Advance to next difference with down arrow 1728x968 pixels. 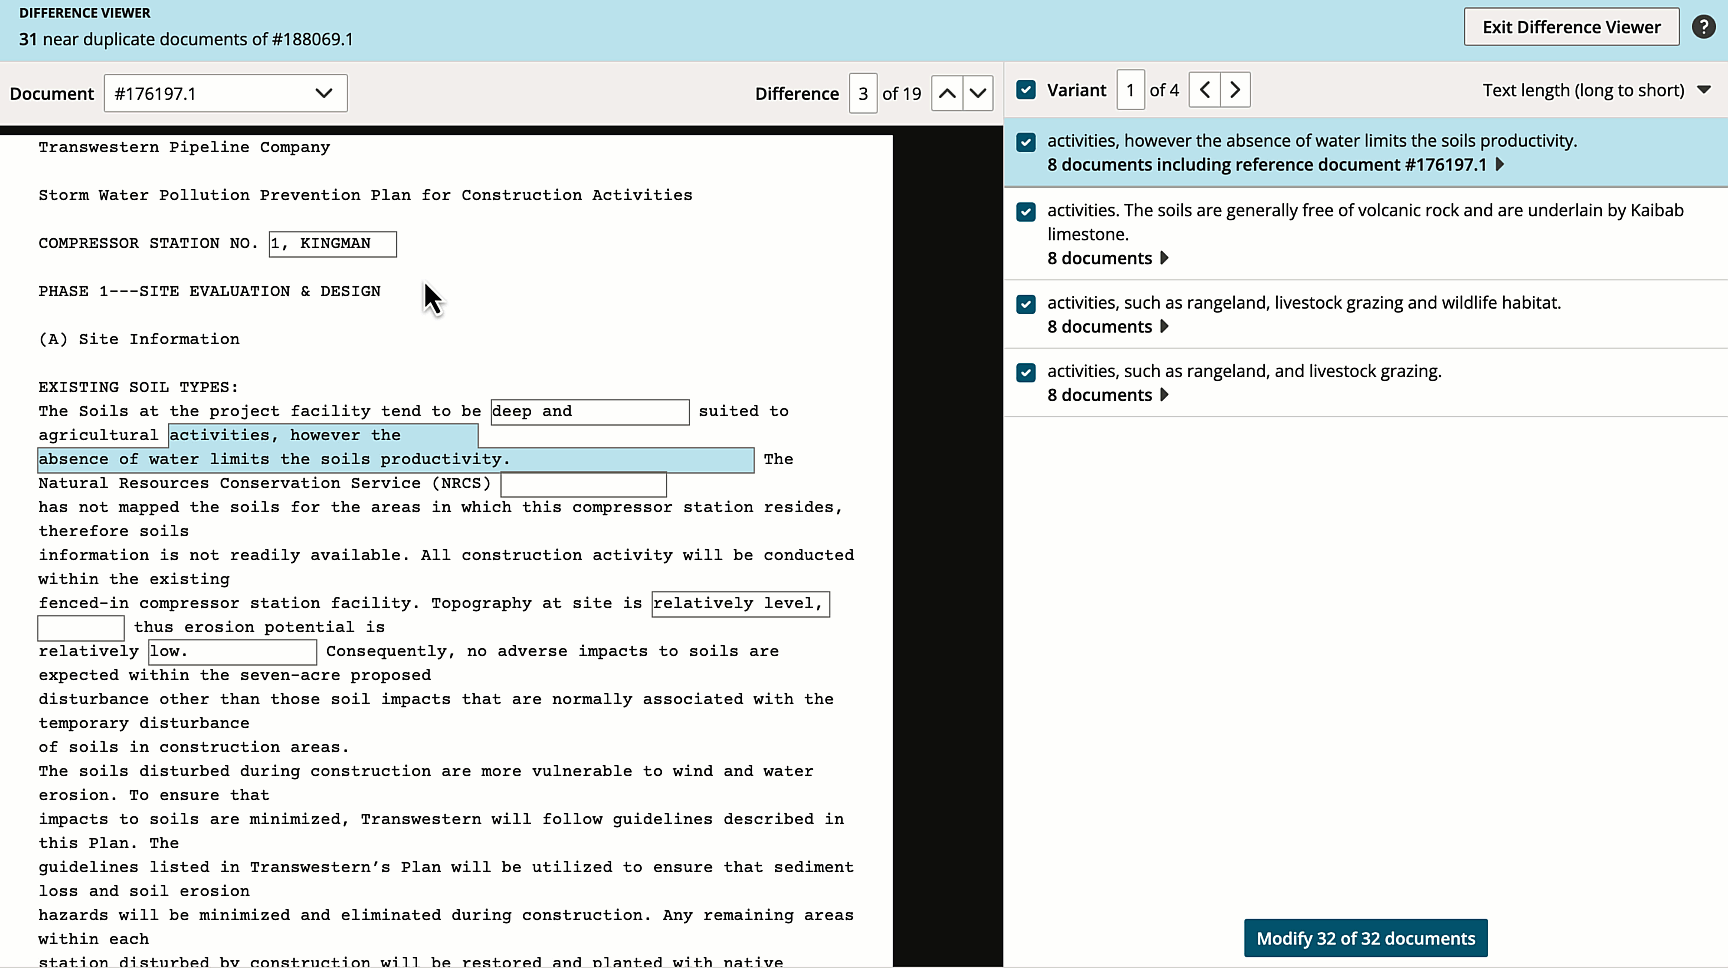point(978,92)
